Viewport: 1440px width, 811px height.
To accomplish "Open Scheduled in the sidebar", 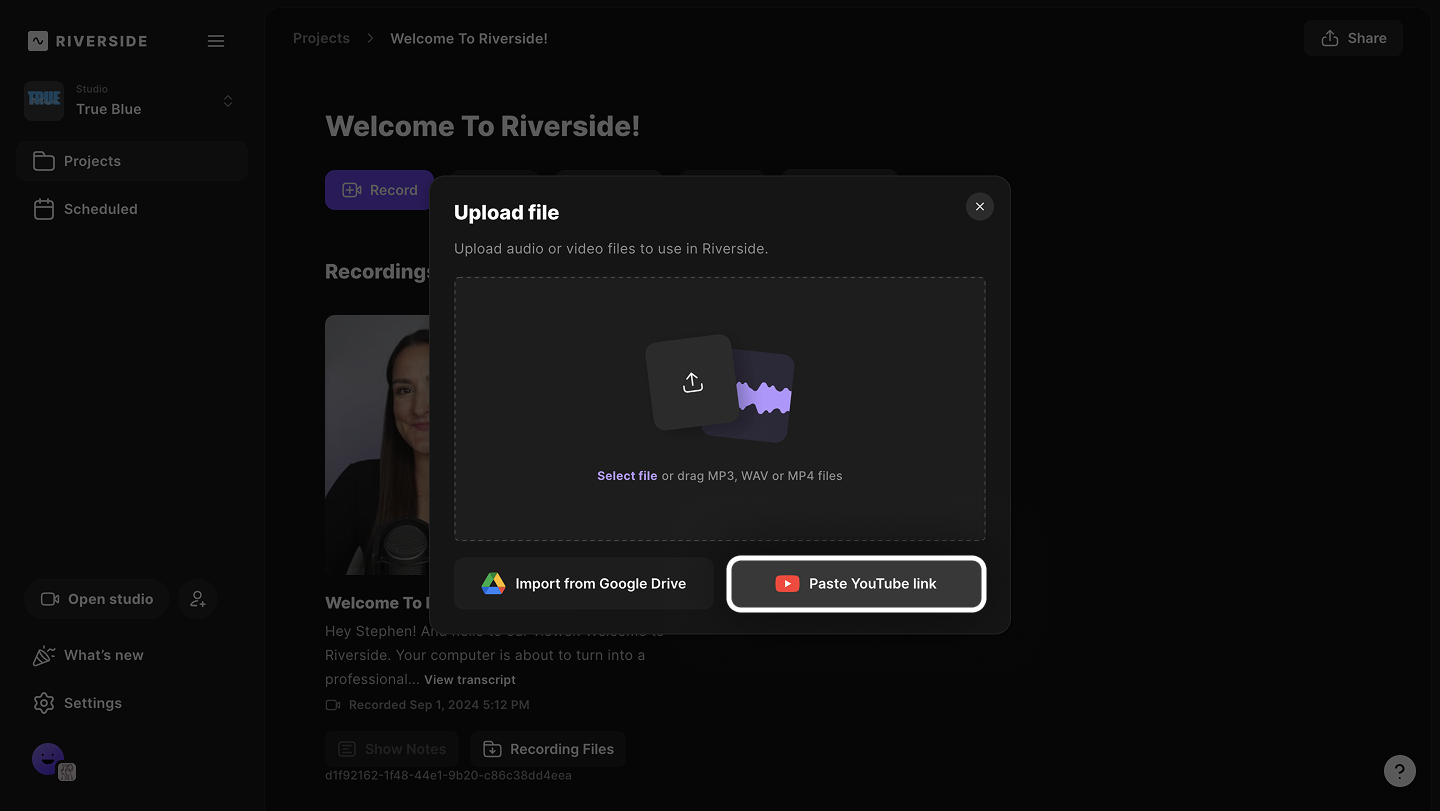I will tap(132, 209).
